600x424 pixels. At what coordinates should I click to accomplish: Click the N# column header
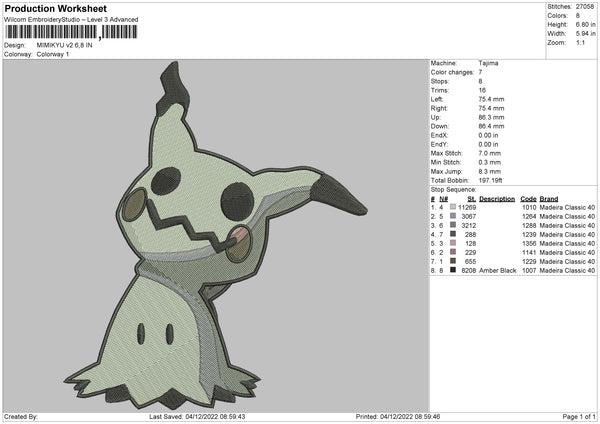tap(443, 199)
